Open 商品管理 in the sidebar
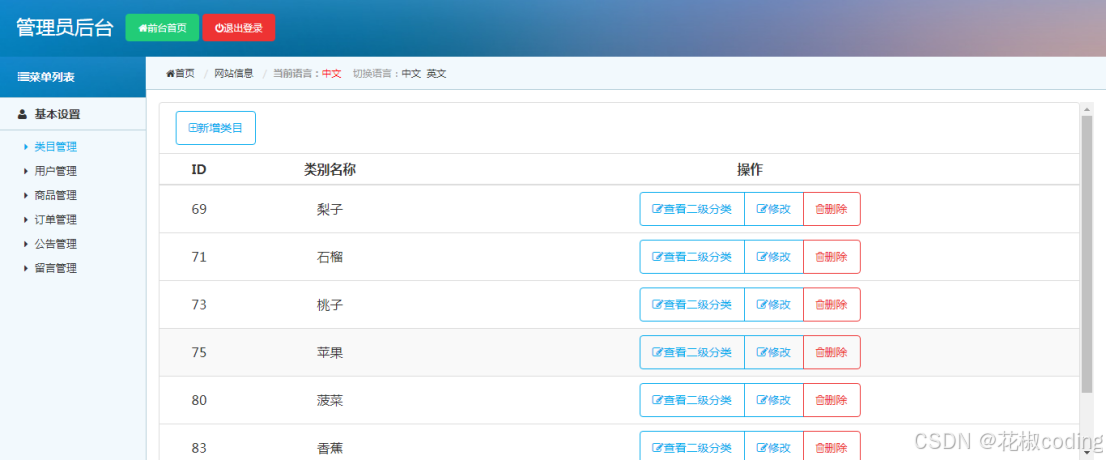Screen dimensions: 1107x461 55,196
